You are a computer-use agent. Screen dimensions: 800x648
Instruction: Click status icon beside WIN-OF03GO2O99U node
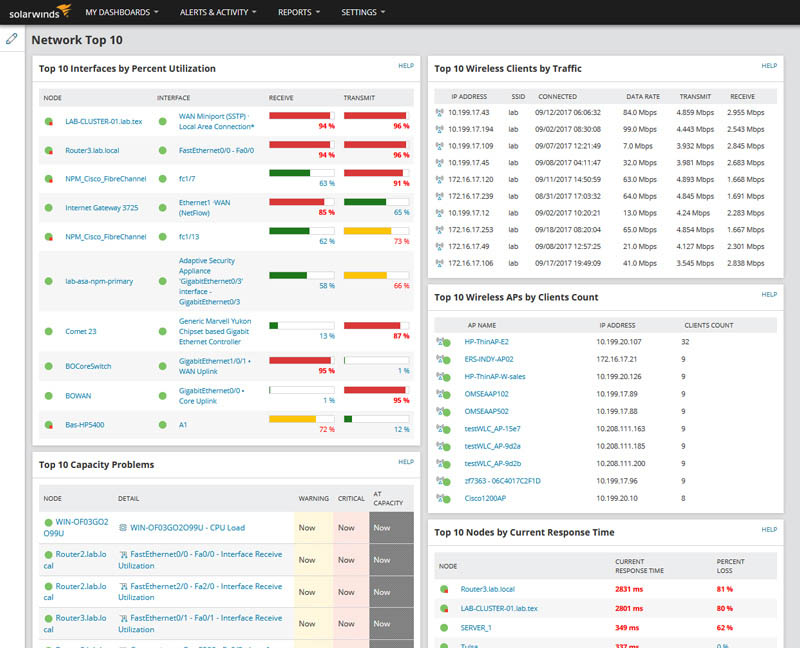48,522
